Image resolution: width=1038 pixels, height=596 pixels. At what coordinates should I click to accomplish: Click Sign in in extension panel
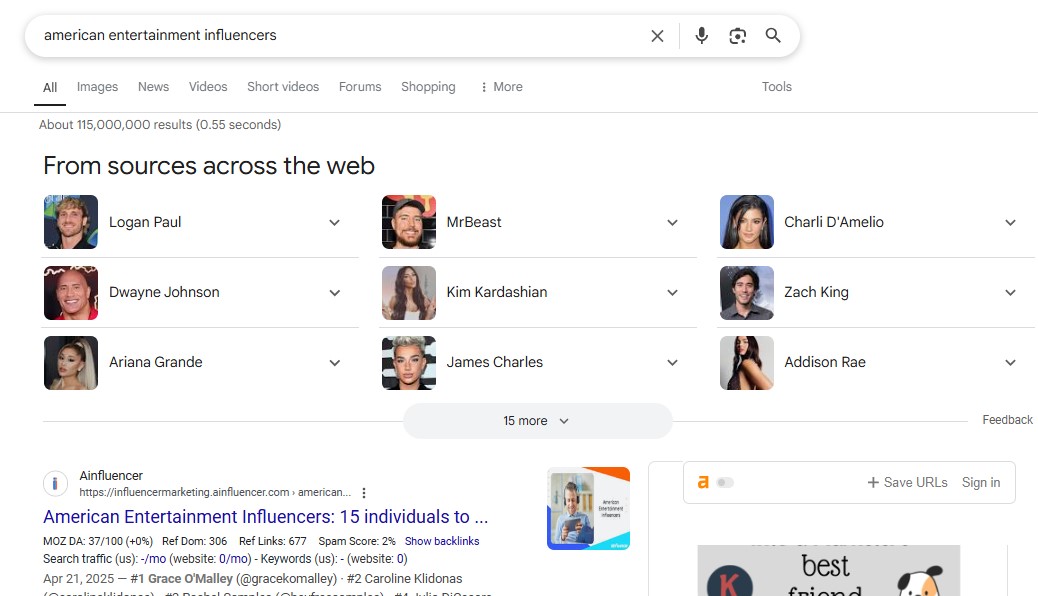pyautogui.click(x=981, y=482)
